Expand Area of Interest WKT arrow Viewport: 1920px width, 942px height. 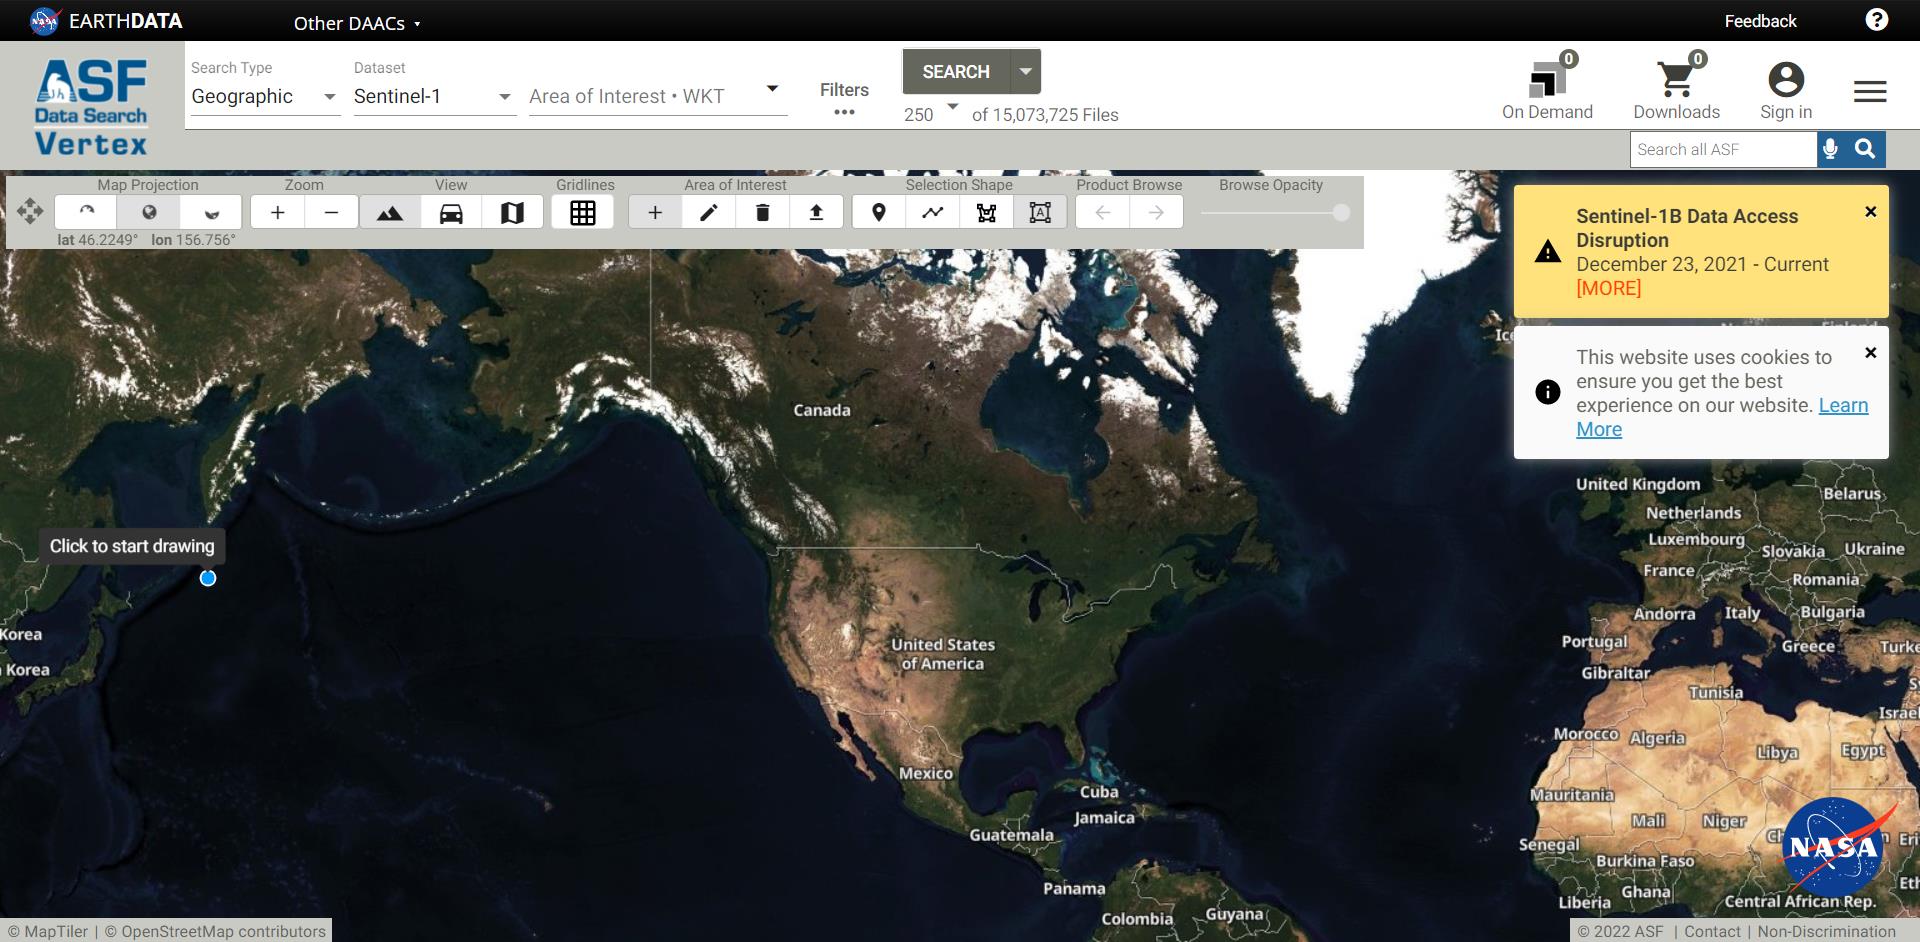click(772, 88)
